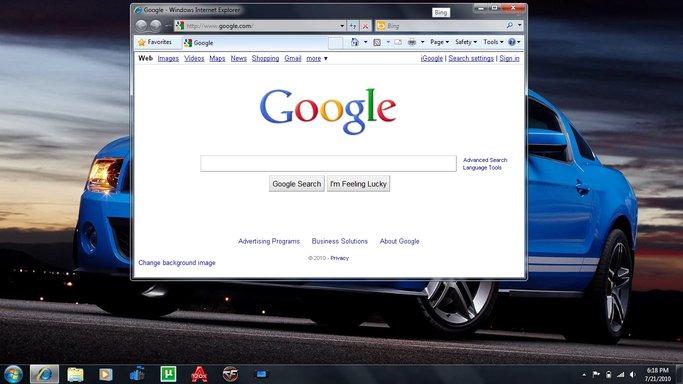Click the volume speaker tray icon
683x384 pixels.
click(632, 374)
